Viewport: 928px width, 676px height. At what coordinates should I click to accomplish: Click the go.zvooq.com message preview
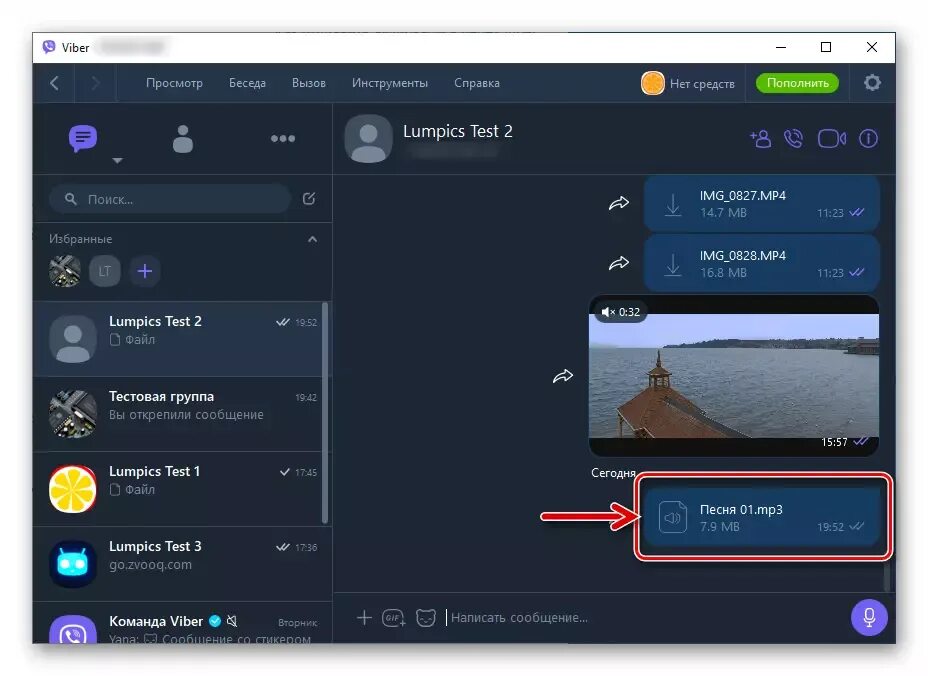(150, 564)
